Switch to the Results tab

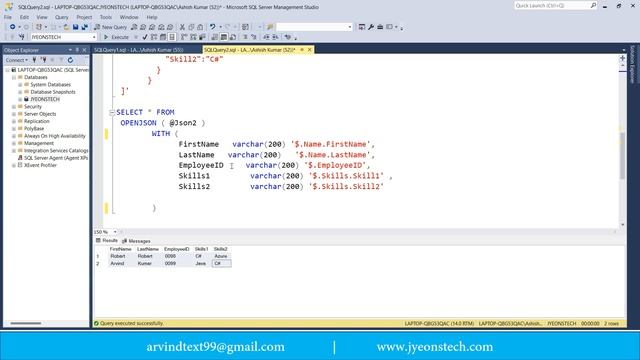tap(107, 241)
